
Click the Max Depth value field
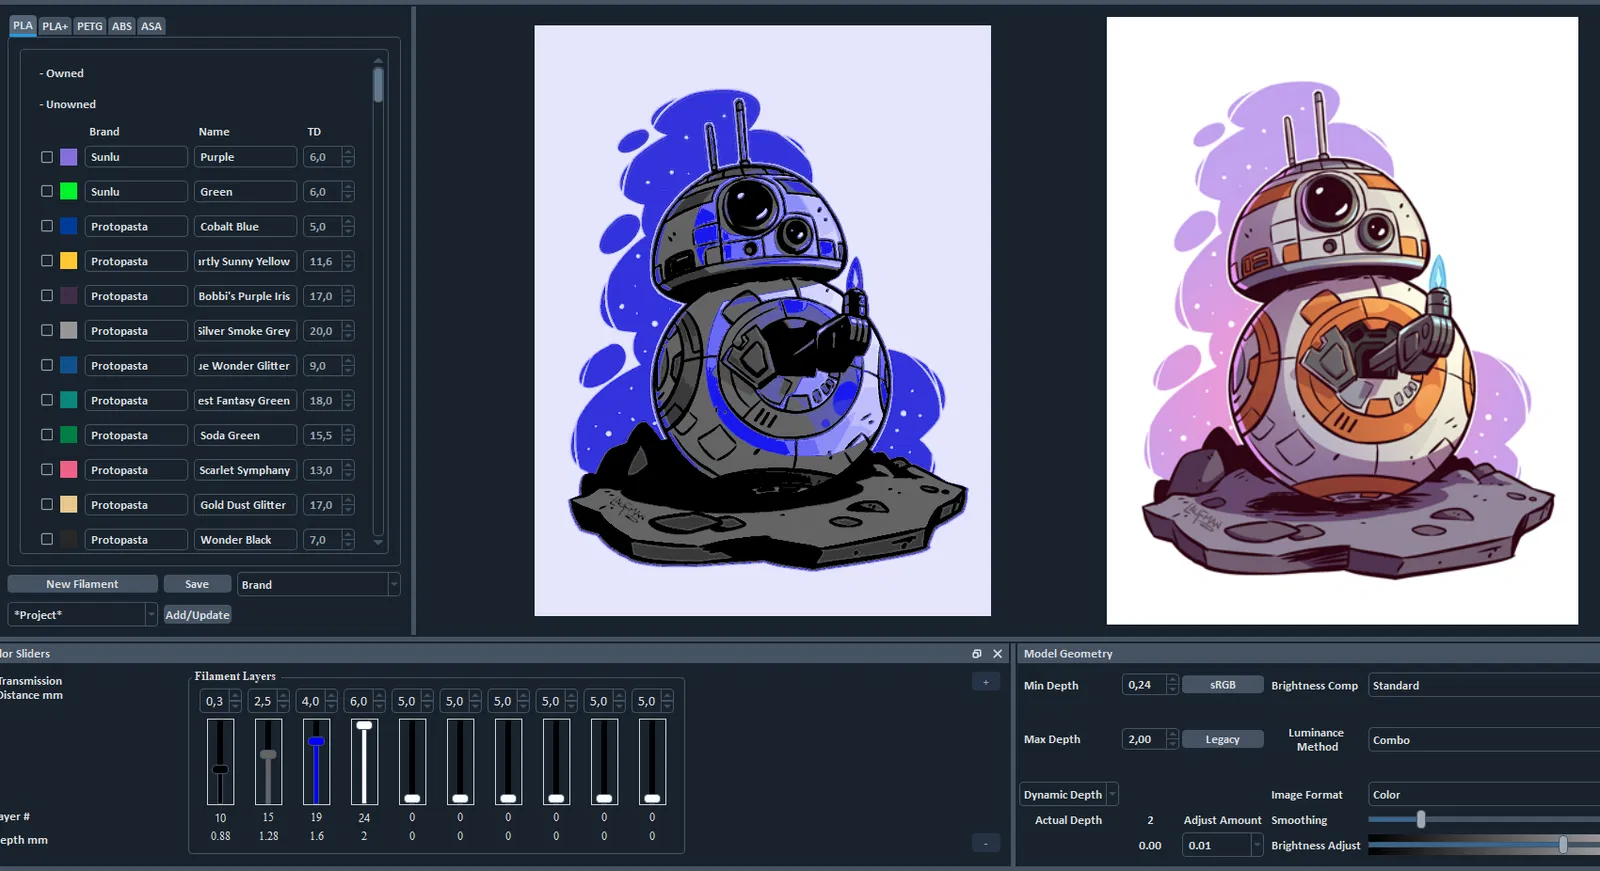pos(1145,739)
